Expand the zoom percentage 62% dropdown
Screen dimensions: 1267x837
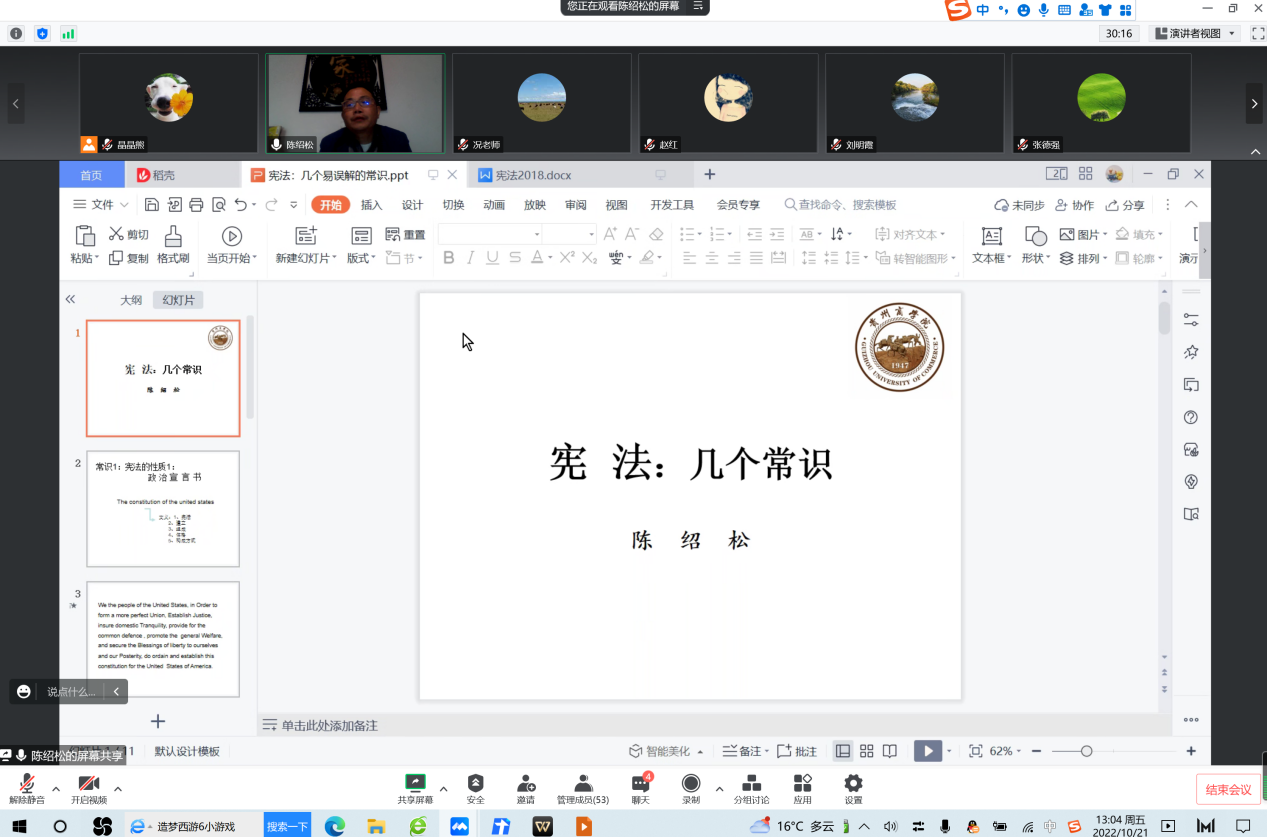[x=1007, y=751]
